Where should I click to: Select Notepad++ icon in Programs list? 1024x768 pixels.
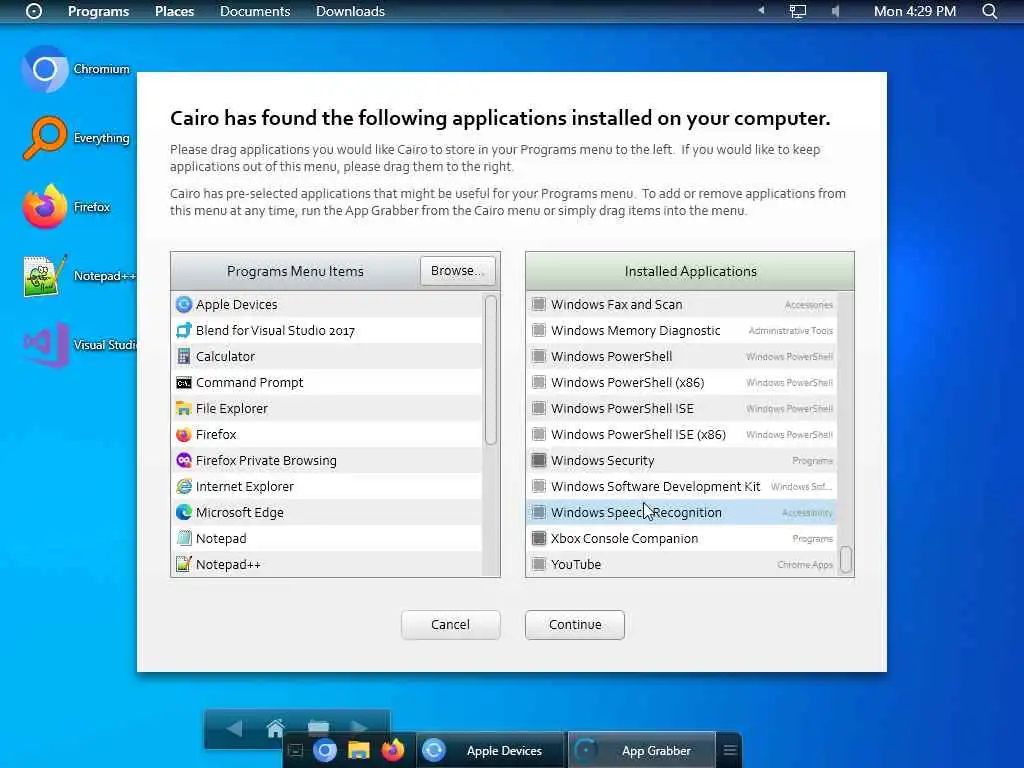(184, 564)
